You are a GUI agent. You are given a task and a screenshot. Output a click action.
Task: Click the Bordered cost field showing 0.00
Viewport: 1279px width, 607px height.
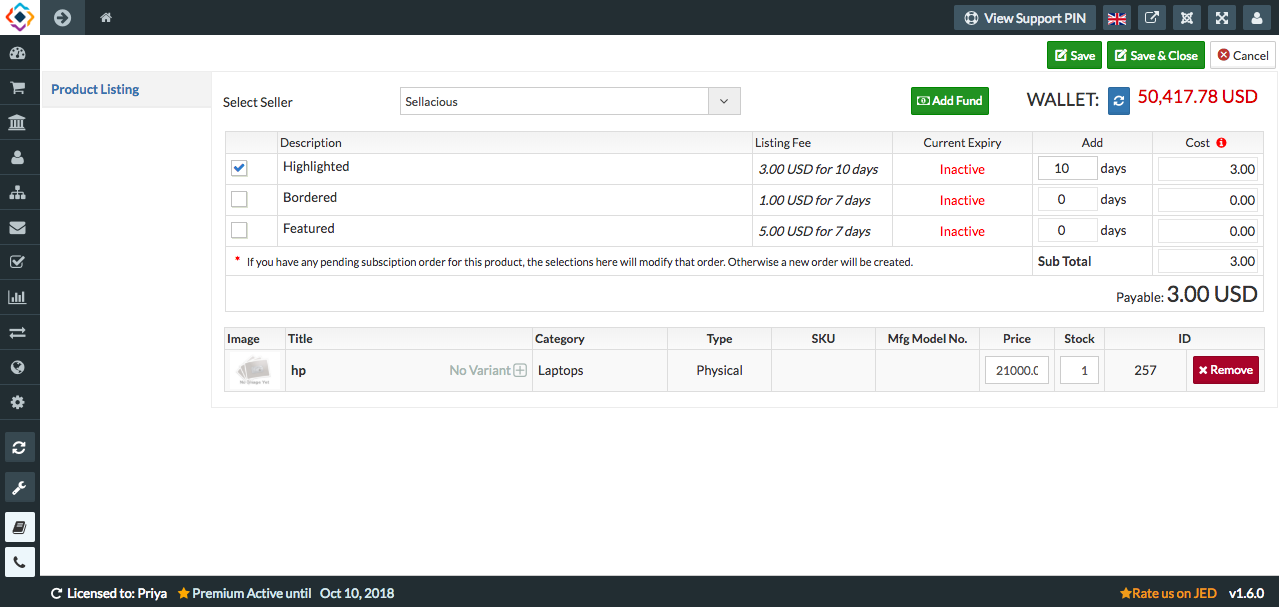(x=1208, y=200)
